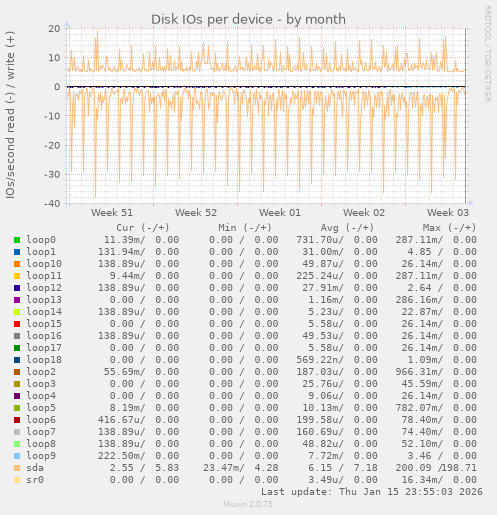Click the 'Avg (-/+)' column header

tap(347, 228)
